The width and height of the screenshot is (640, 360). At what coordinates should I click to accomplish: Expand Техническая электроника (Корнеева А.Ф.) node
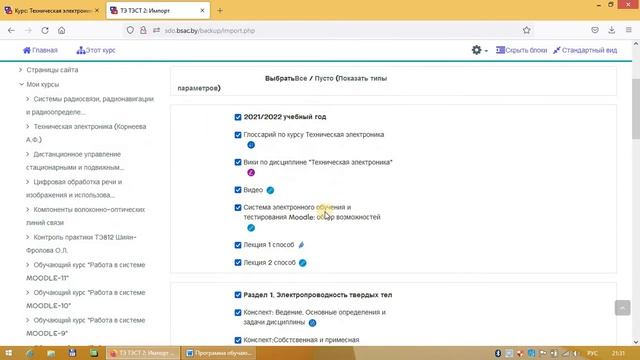[x=28, y=127]
